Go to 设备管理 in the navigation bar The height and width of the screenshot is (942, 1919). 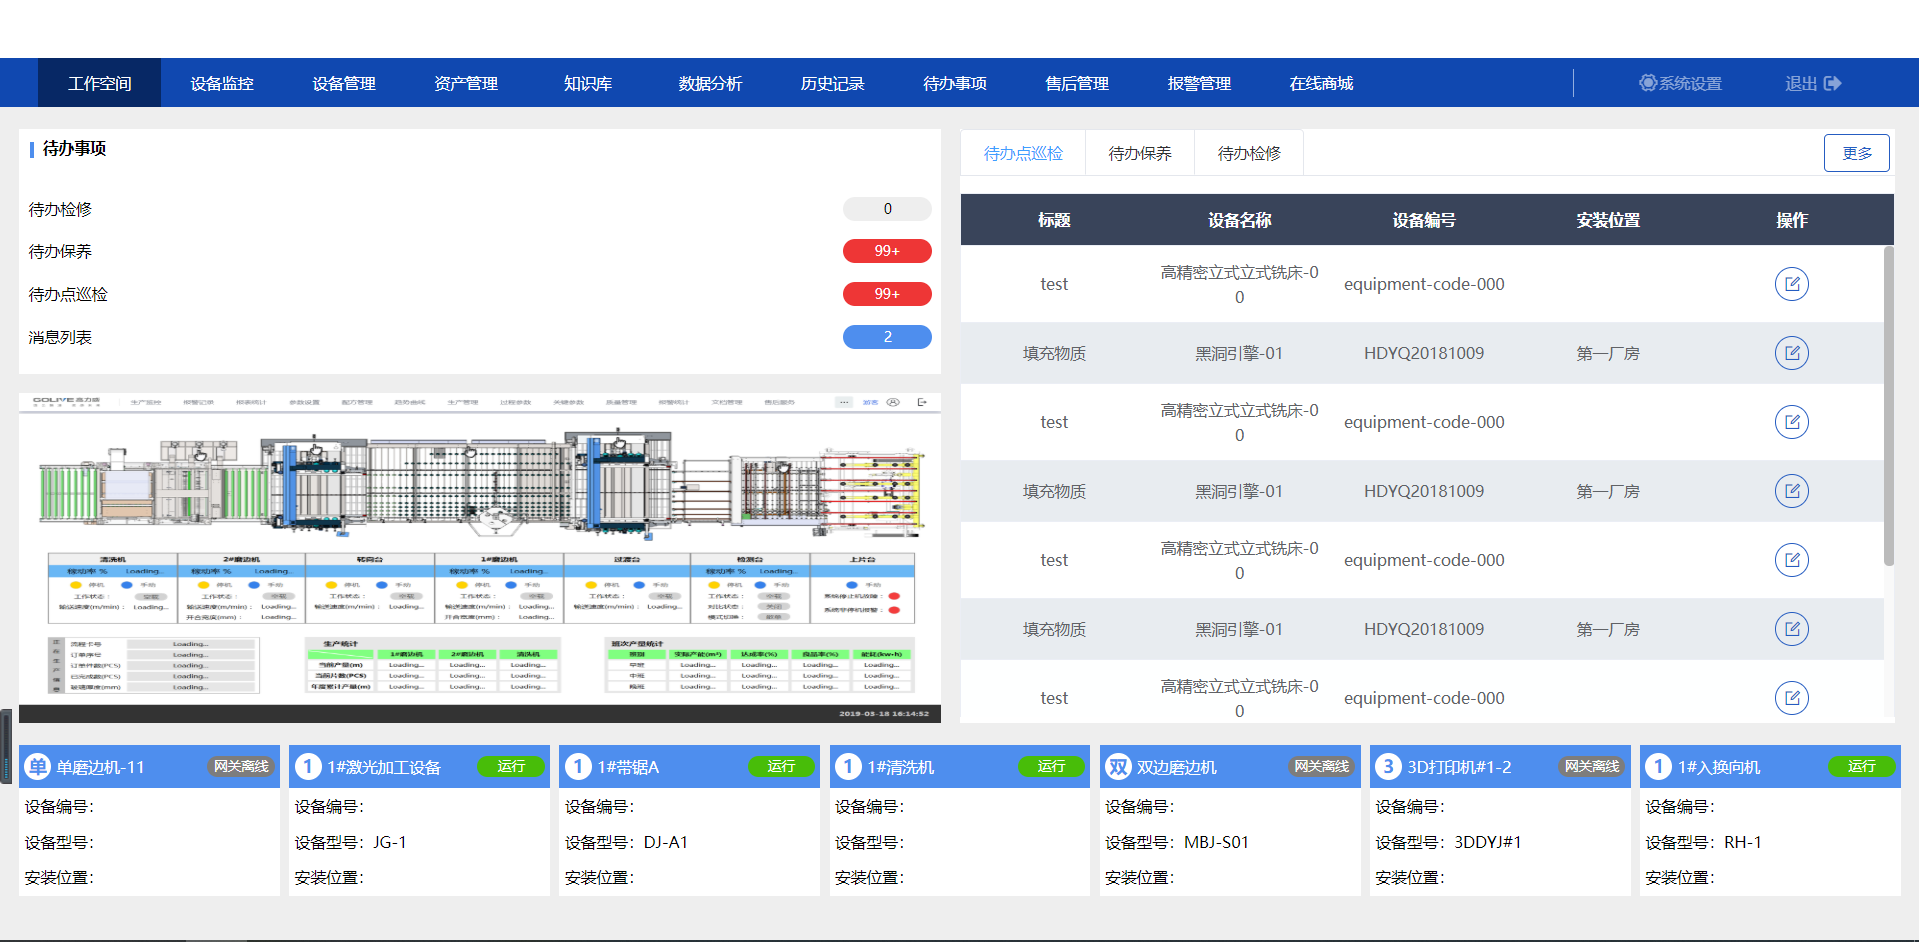pos(344,83)
